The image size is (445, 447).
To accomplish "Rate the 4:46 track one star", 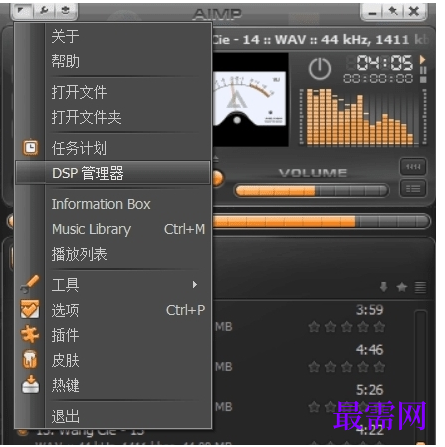I will click(x=314, y=367).
